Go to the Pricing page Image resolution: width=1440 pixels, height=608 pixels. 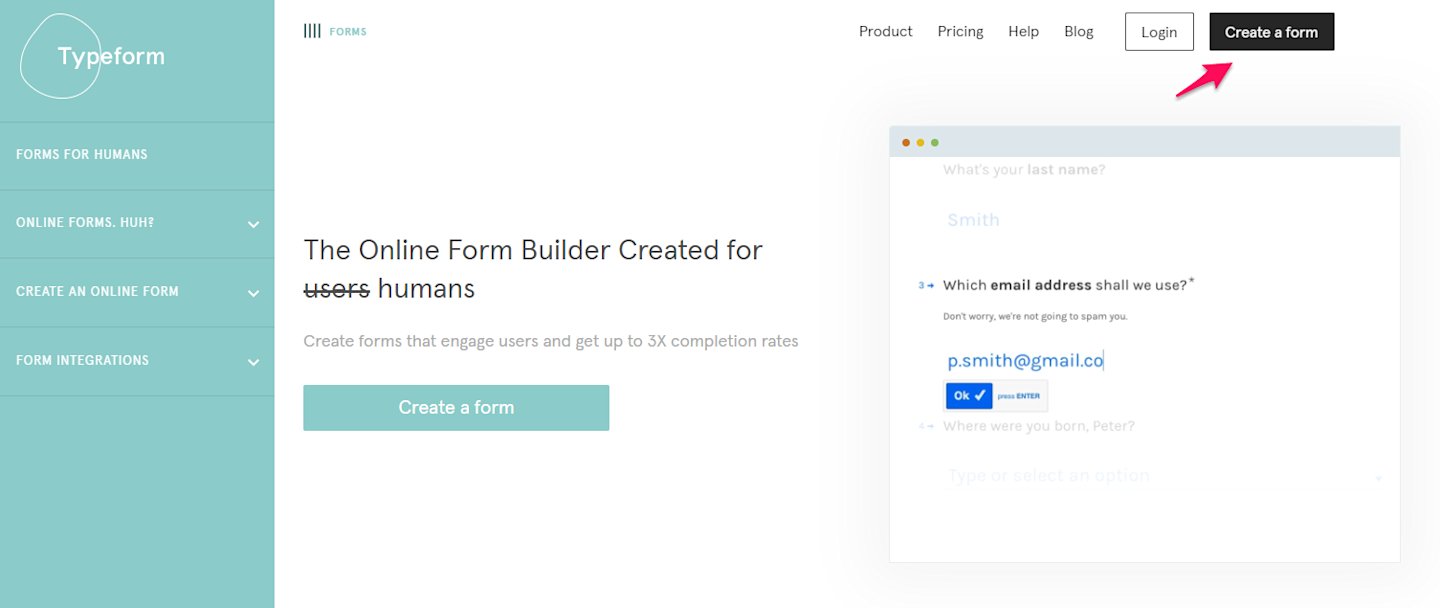coord(960,31)
